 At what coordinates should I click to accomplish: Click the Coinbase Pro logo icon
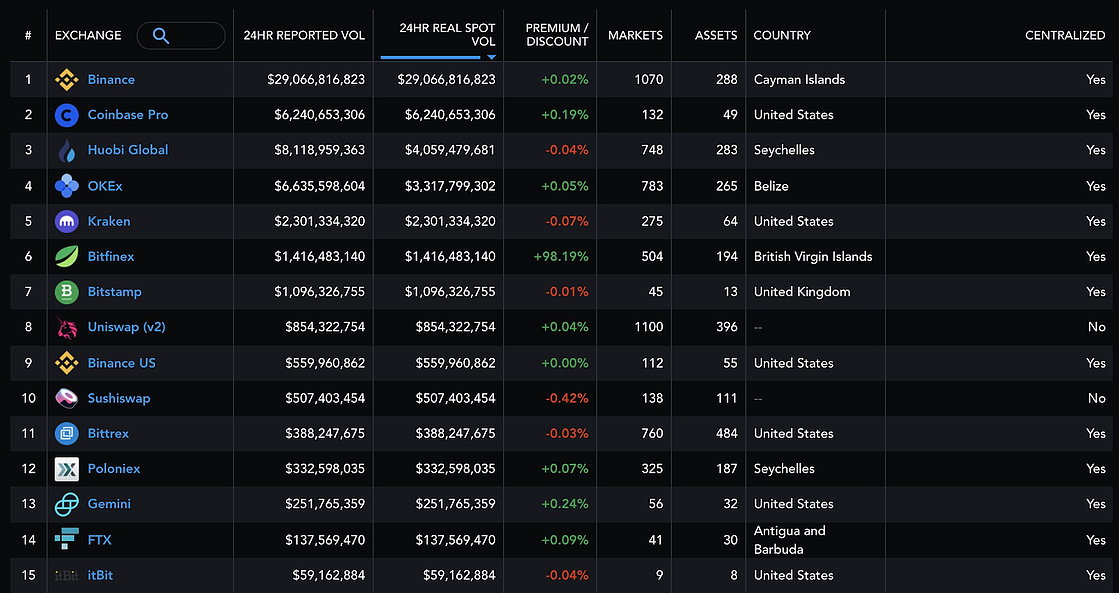point(67,115)
